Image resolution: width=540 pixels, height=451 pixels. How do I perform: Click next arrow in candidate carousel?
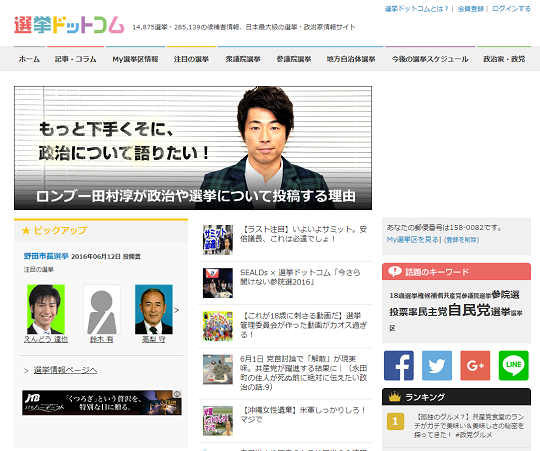(x=176, y=310)
